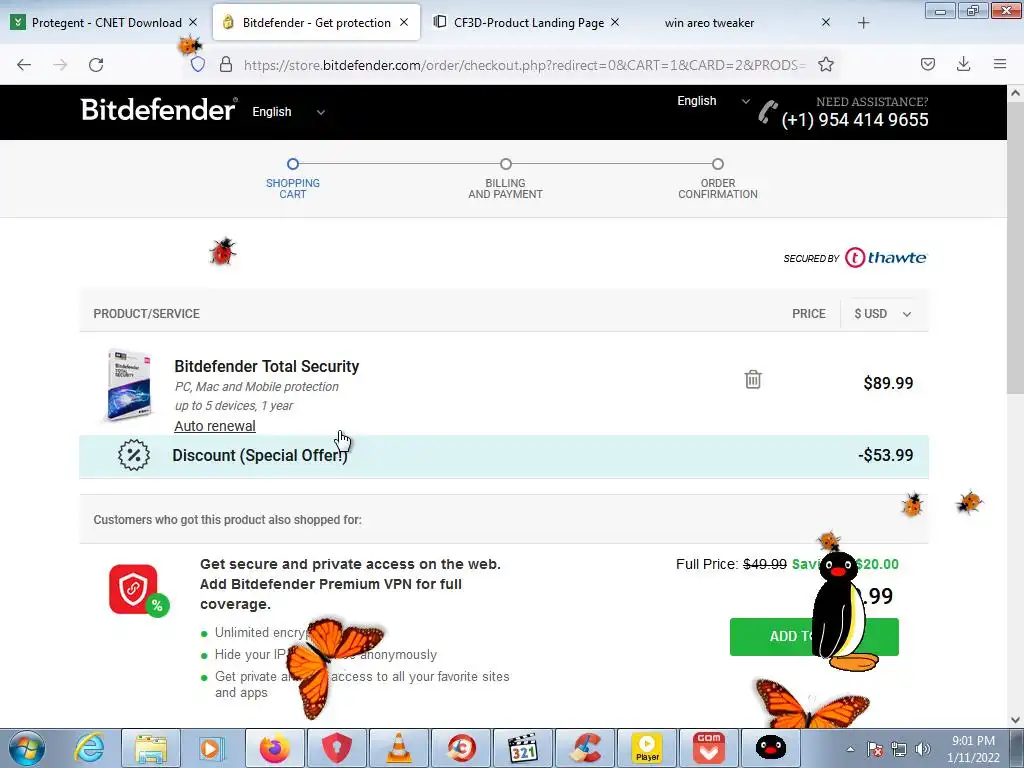Click the page scrollbar up arrow
The width and height of the screenshot is (1024, 768).
click(1015, 93)
